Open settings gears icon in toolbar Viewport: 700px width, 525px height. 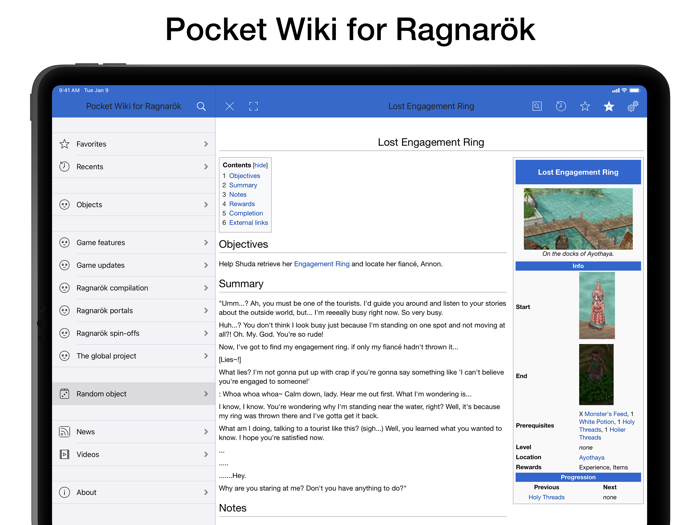tap(633, 106)
